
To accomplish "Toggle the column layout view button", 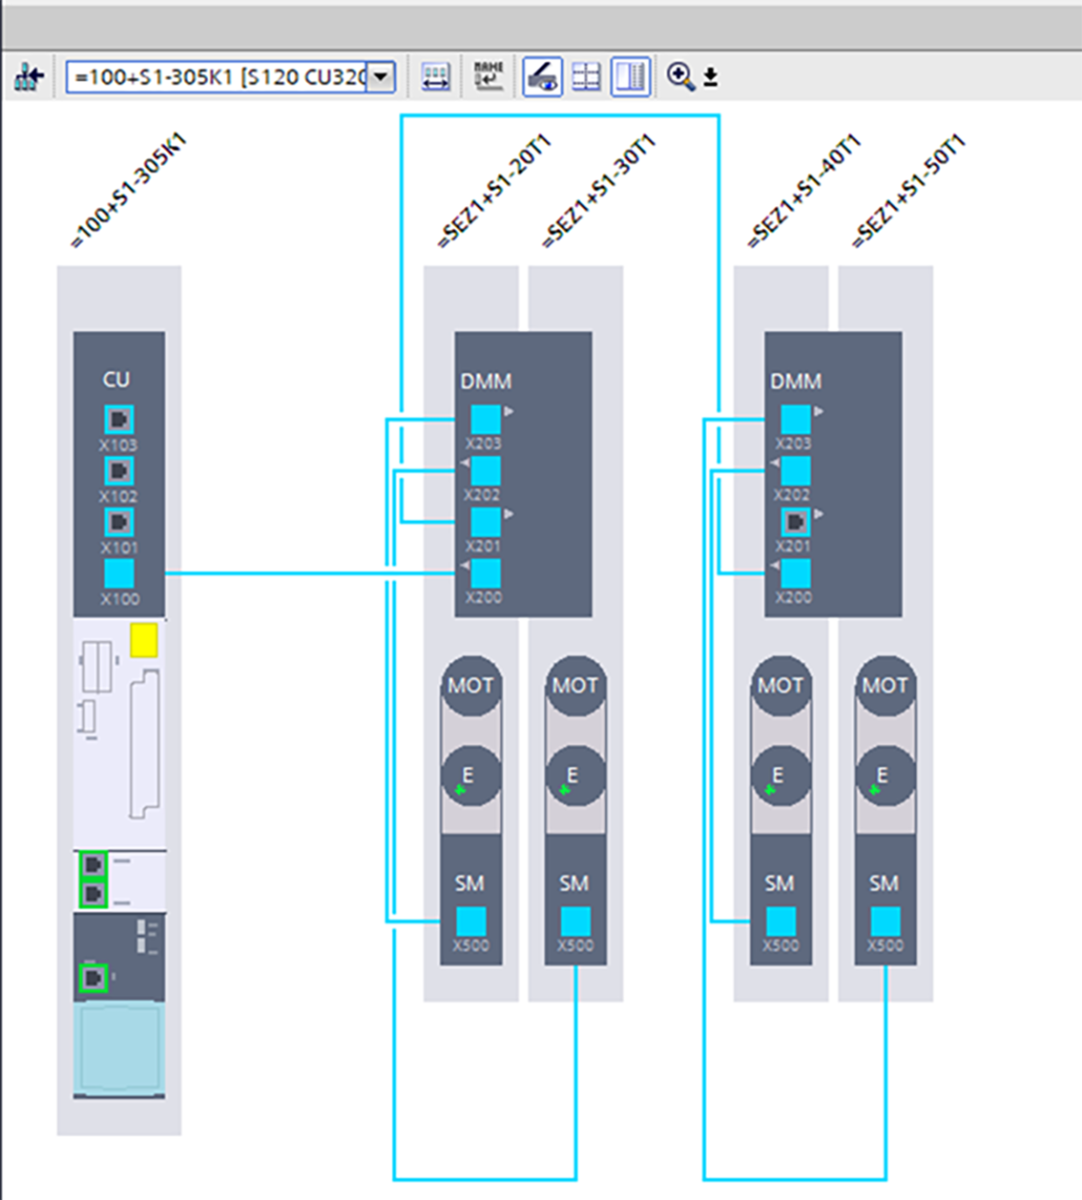I will pos(631,77).
